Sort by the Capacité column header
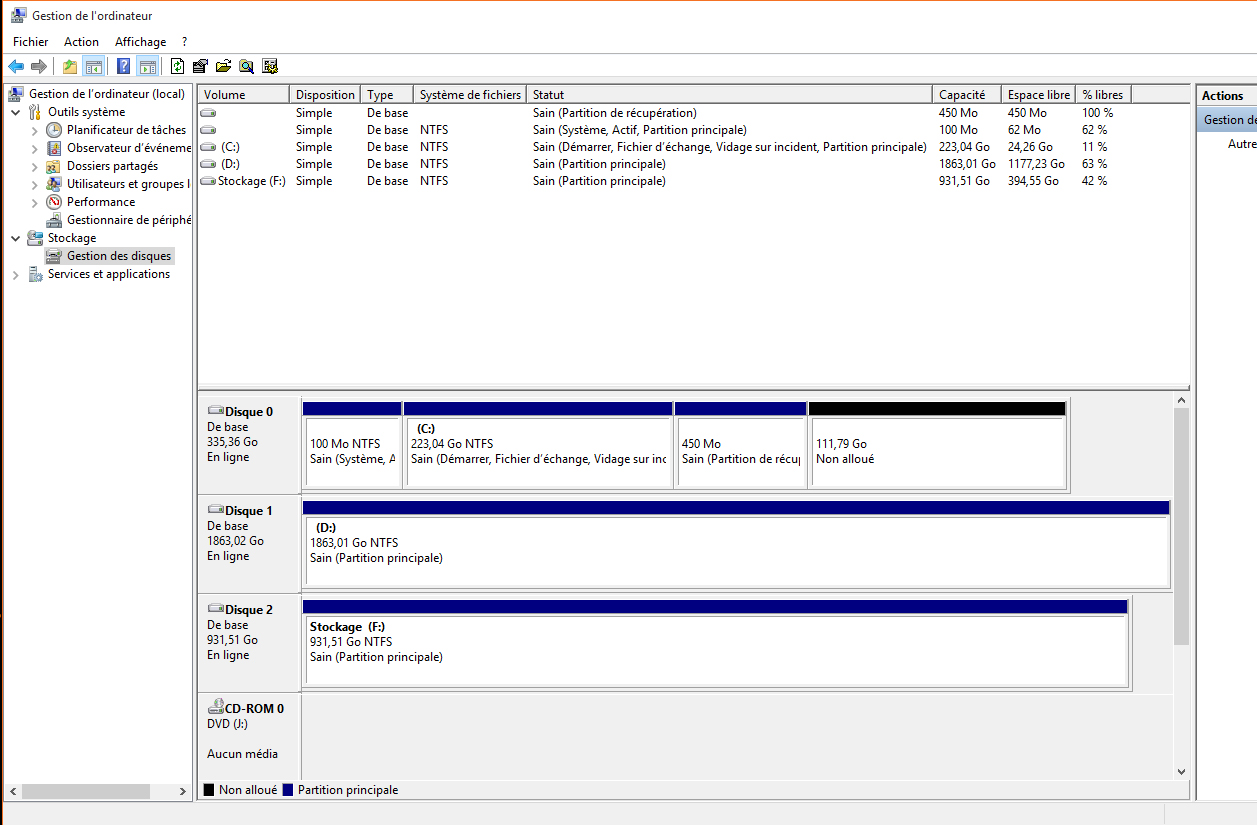This screenshot has height=825, width=1257. tap(967, 95)
